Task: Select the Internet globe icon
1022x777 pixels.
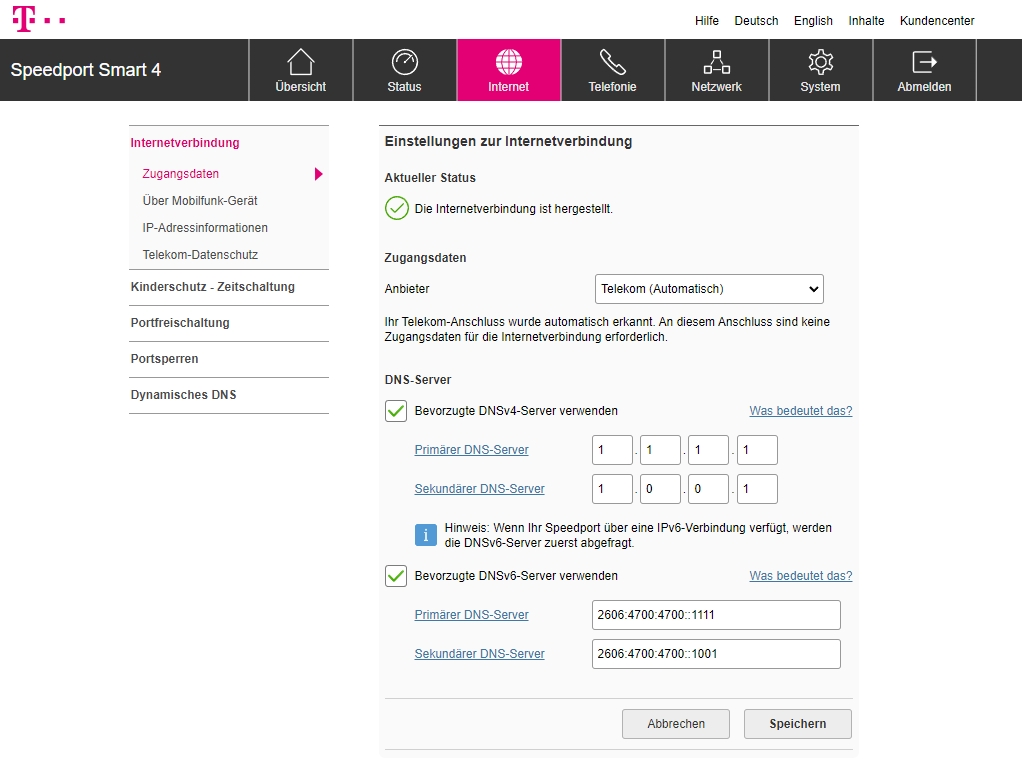Action: point(508,63)
